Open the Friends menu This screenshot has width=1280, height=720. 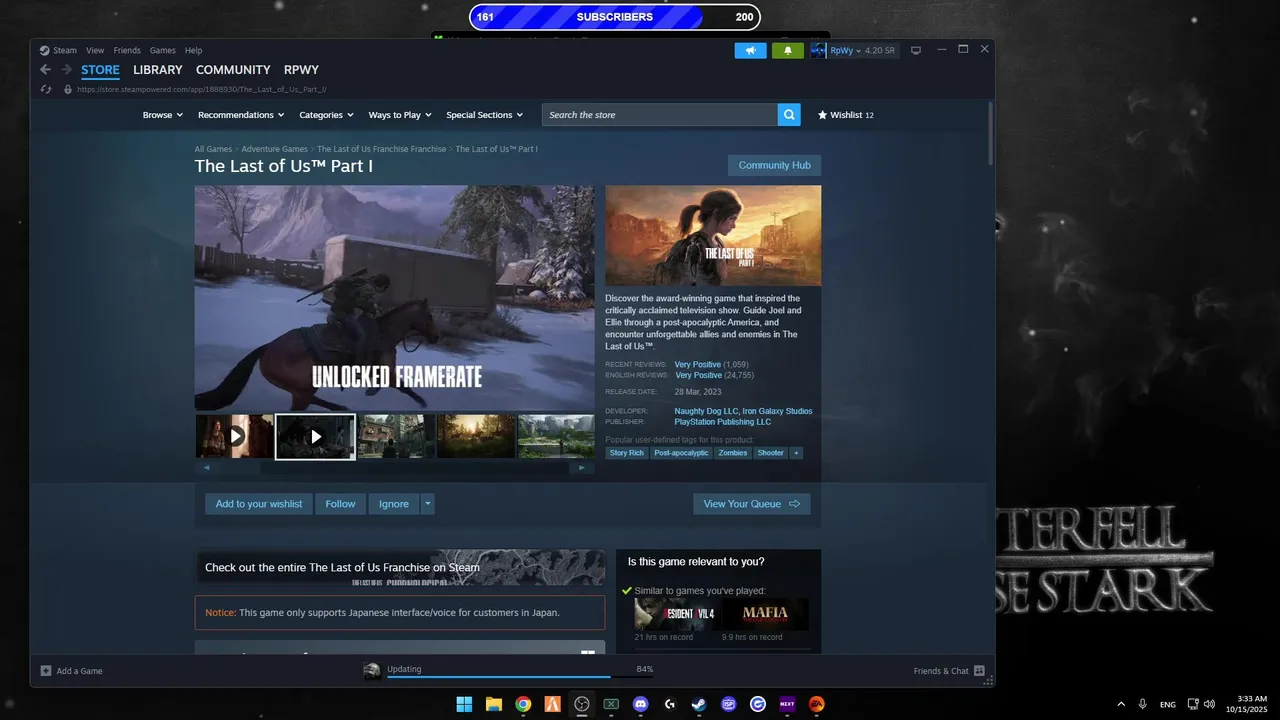(127, 50)
